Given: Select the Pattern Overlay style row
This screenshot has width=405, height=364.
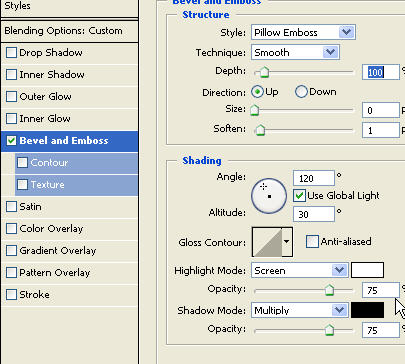Looking at the screenshot, I should [69, 273].
